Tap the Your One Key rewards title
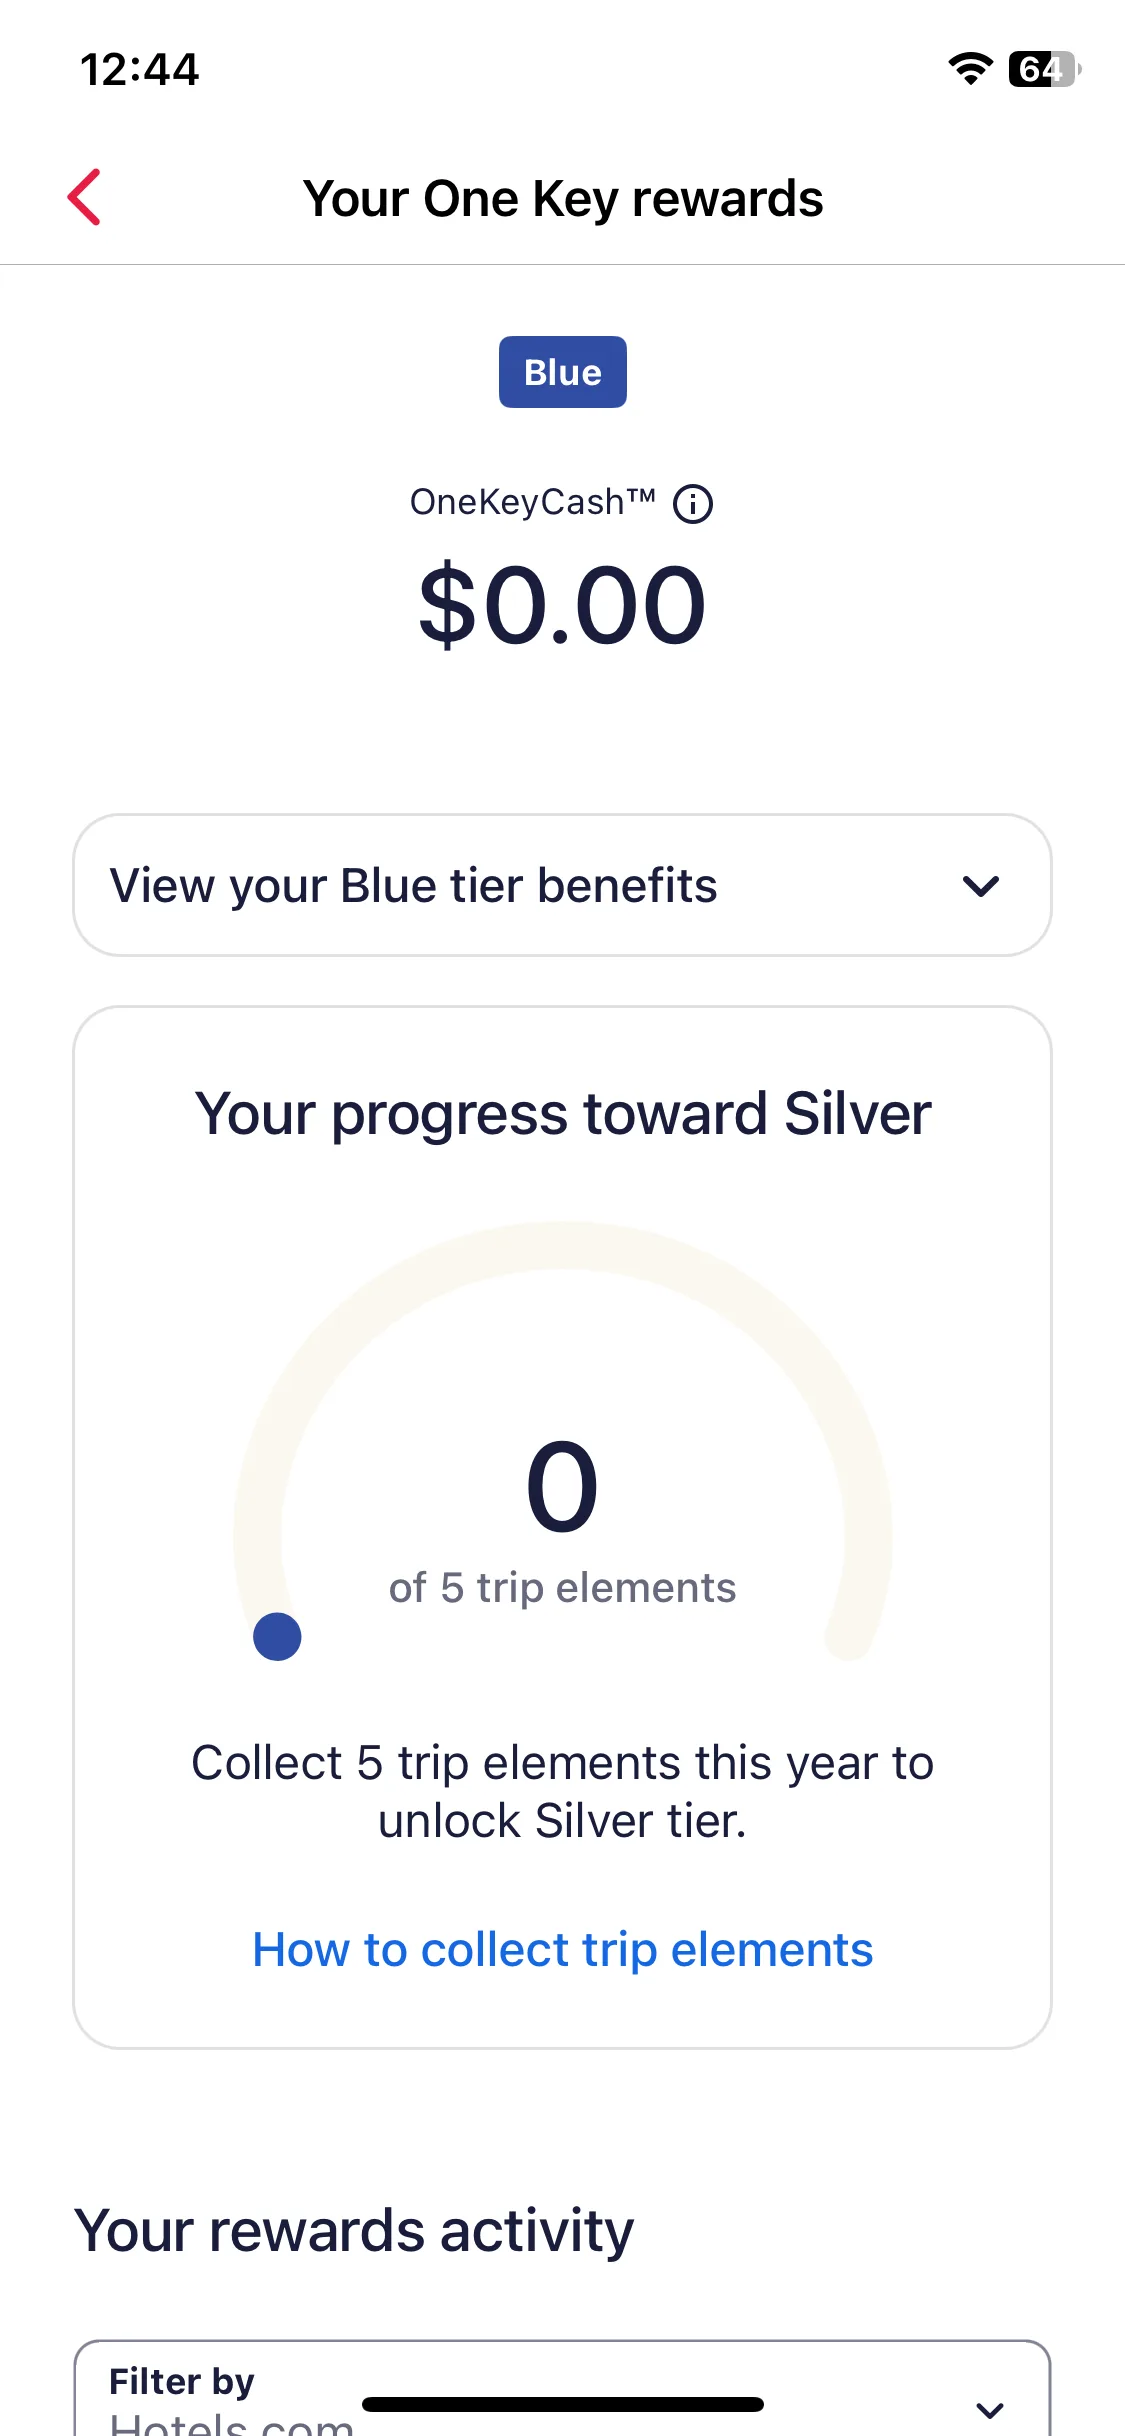The width and height of the screenshot is (1125, 2436). click(x=563, y=198)
